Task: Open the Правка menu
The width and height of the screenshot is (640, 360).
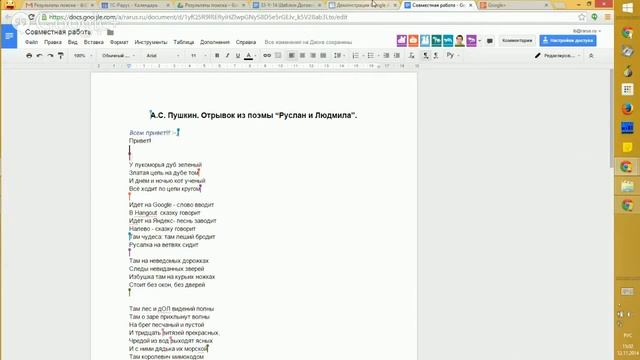Action: [x=53, y=42]
